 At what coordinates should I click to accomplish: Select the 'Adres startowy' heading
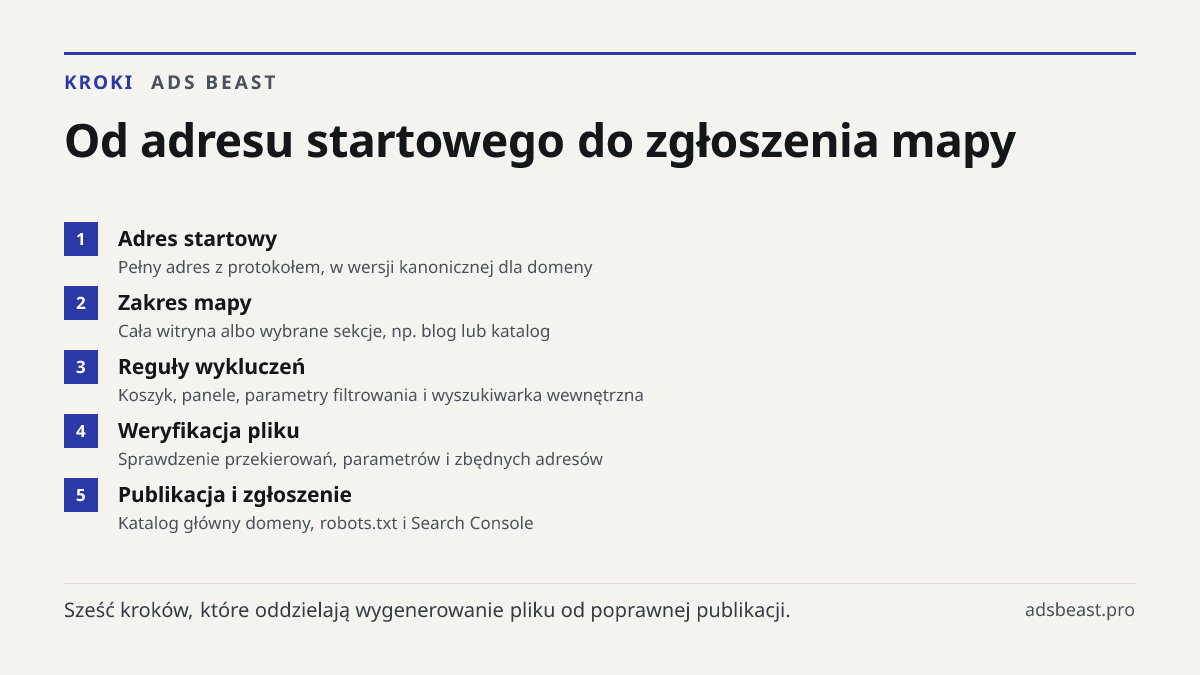(198, 239)
